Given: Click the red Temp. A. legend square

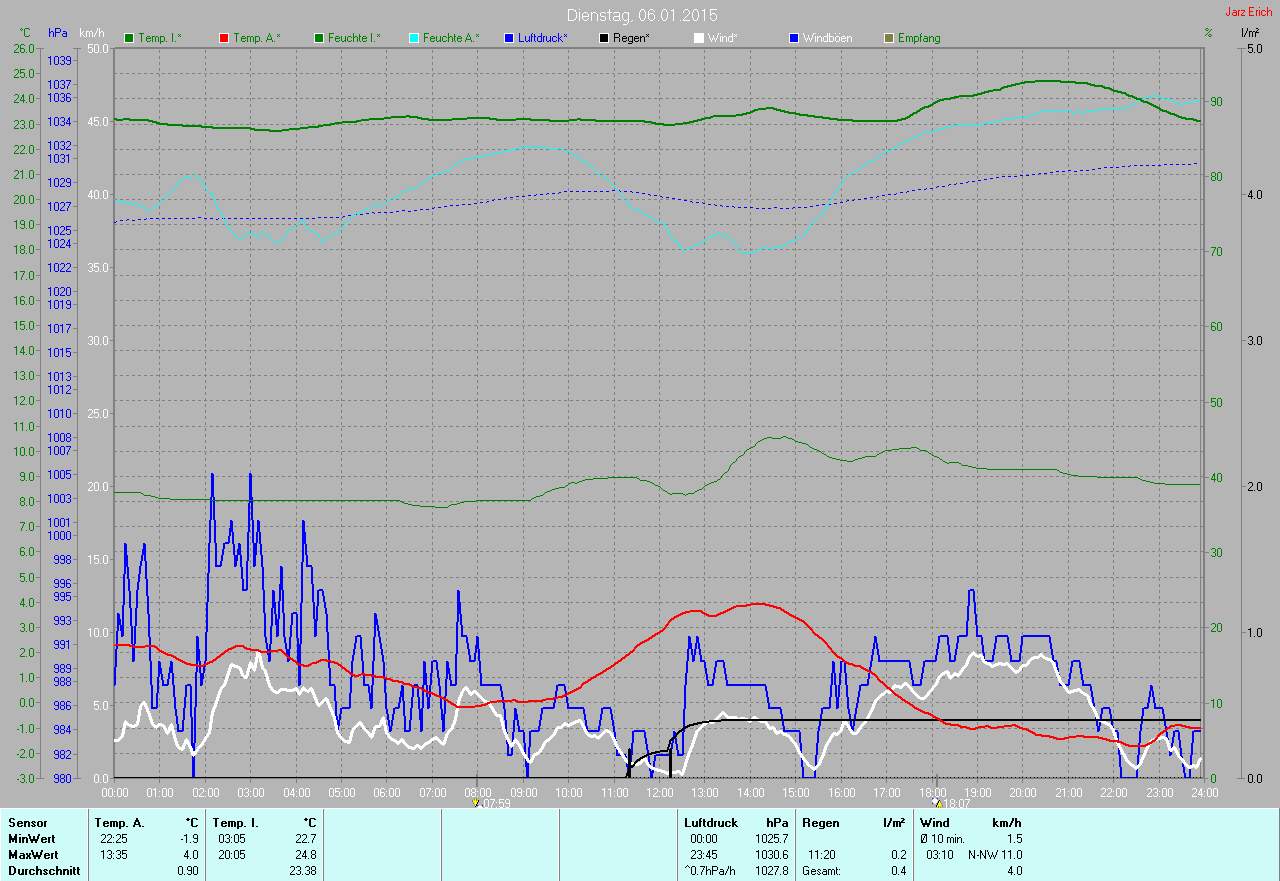Looking at the screenshot, I should (224, 38).
